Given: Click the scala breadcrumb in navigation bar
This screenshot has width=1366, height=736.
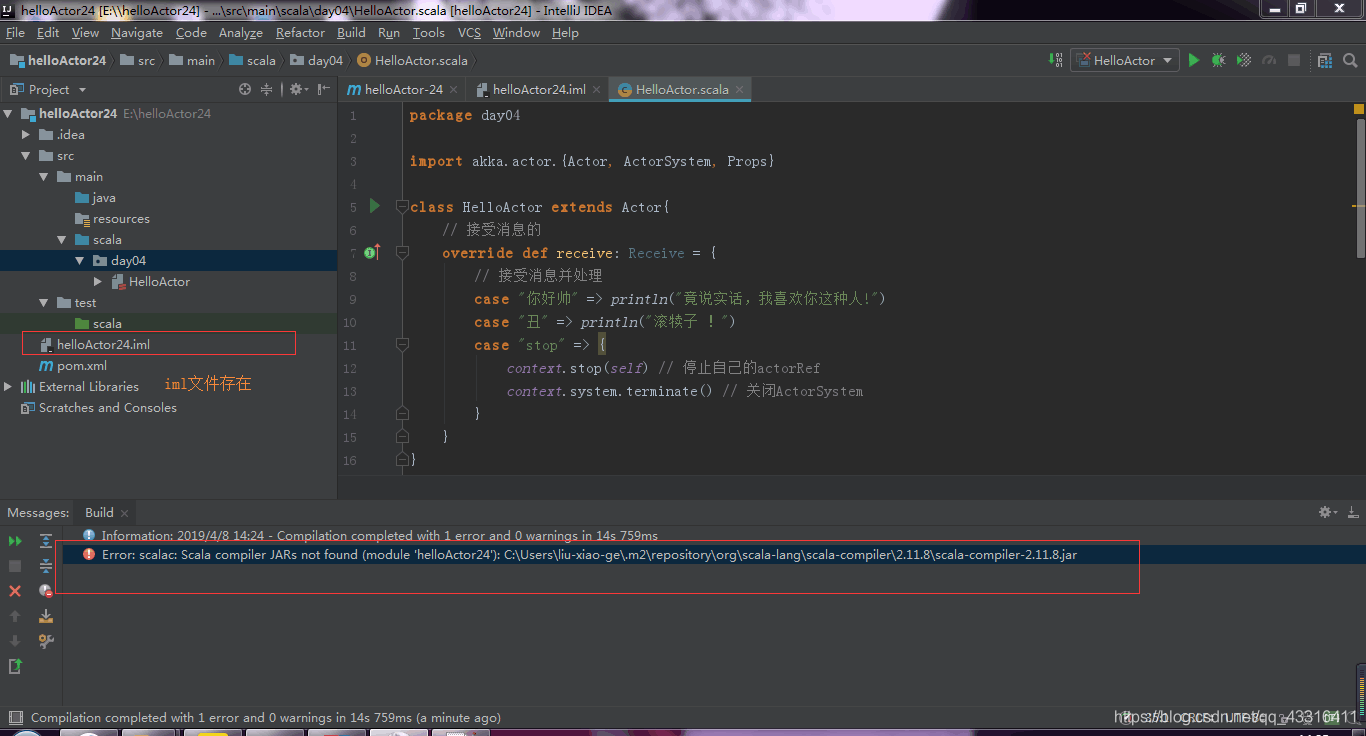Looking at the screenshot, I should point(252,60).
